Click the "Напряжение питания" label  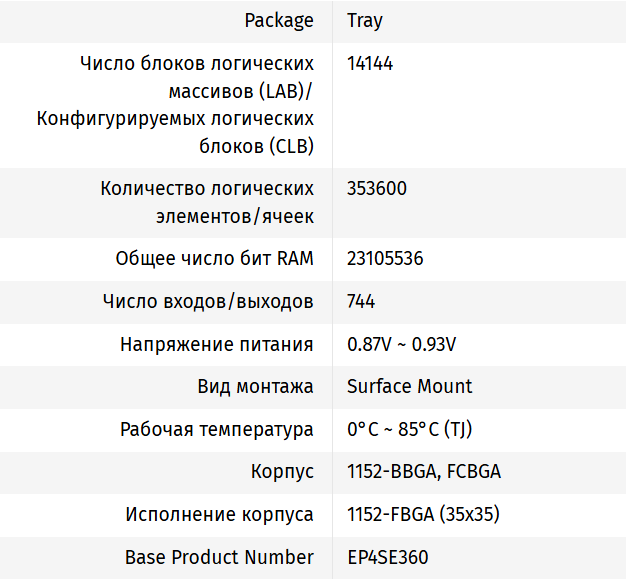(217, 344)
